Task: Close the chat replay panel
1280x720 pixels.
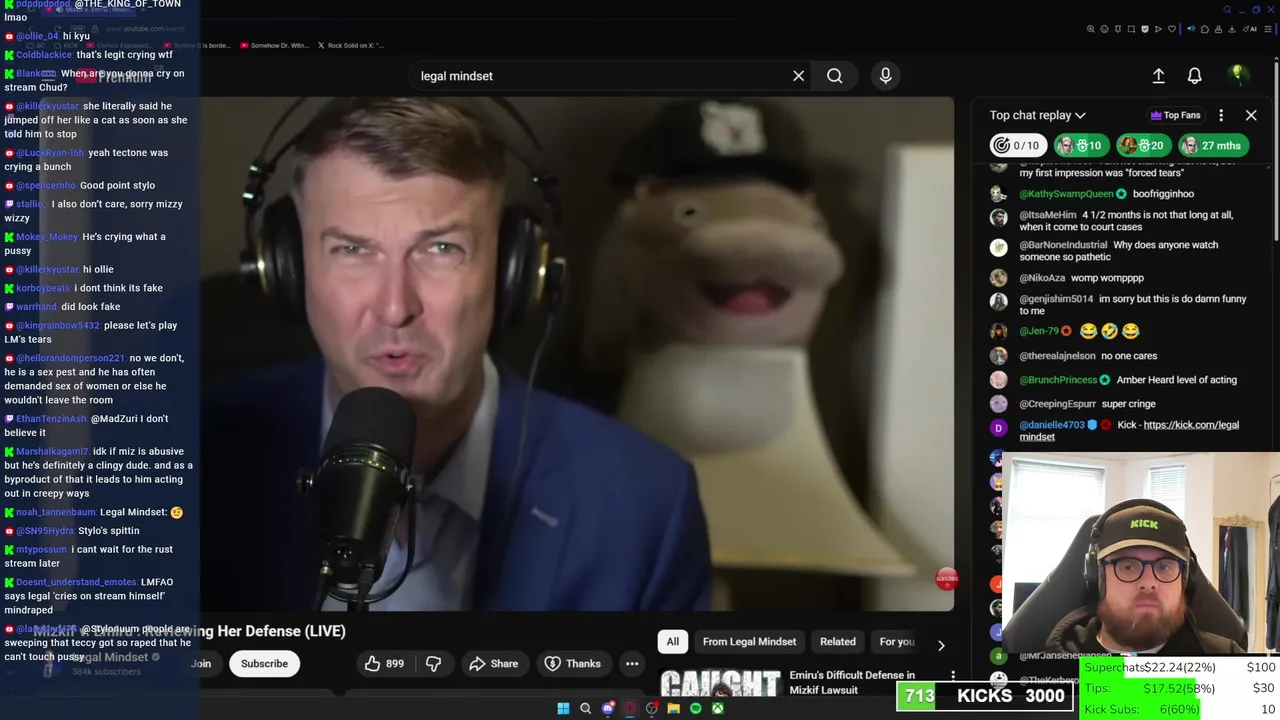Action: tap(1251, 115)
